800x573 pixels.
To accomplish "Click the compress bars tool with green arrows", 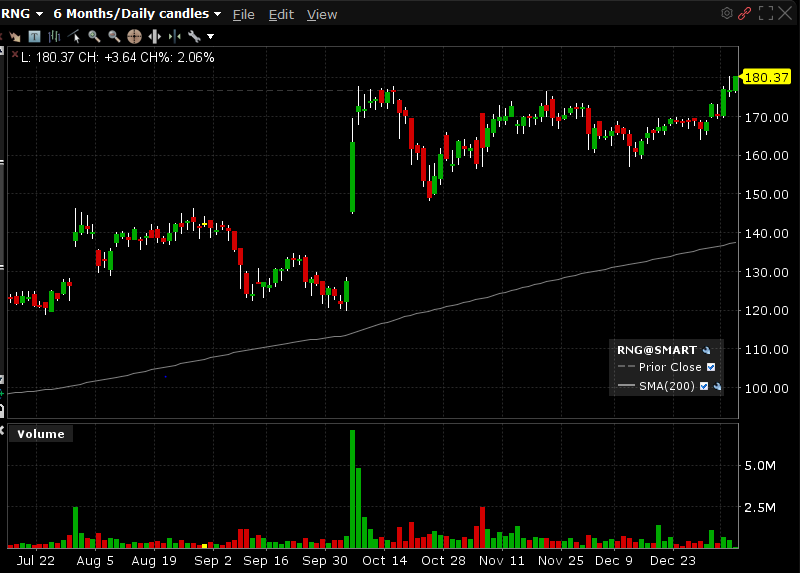I will (x=174, y=36).
